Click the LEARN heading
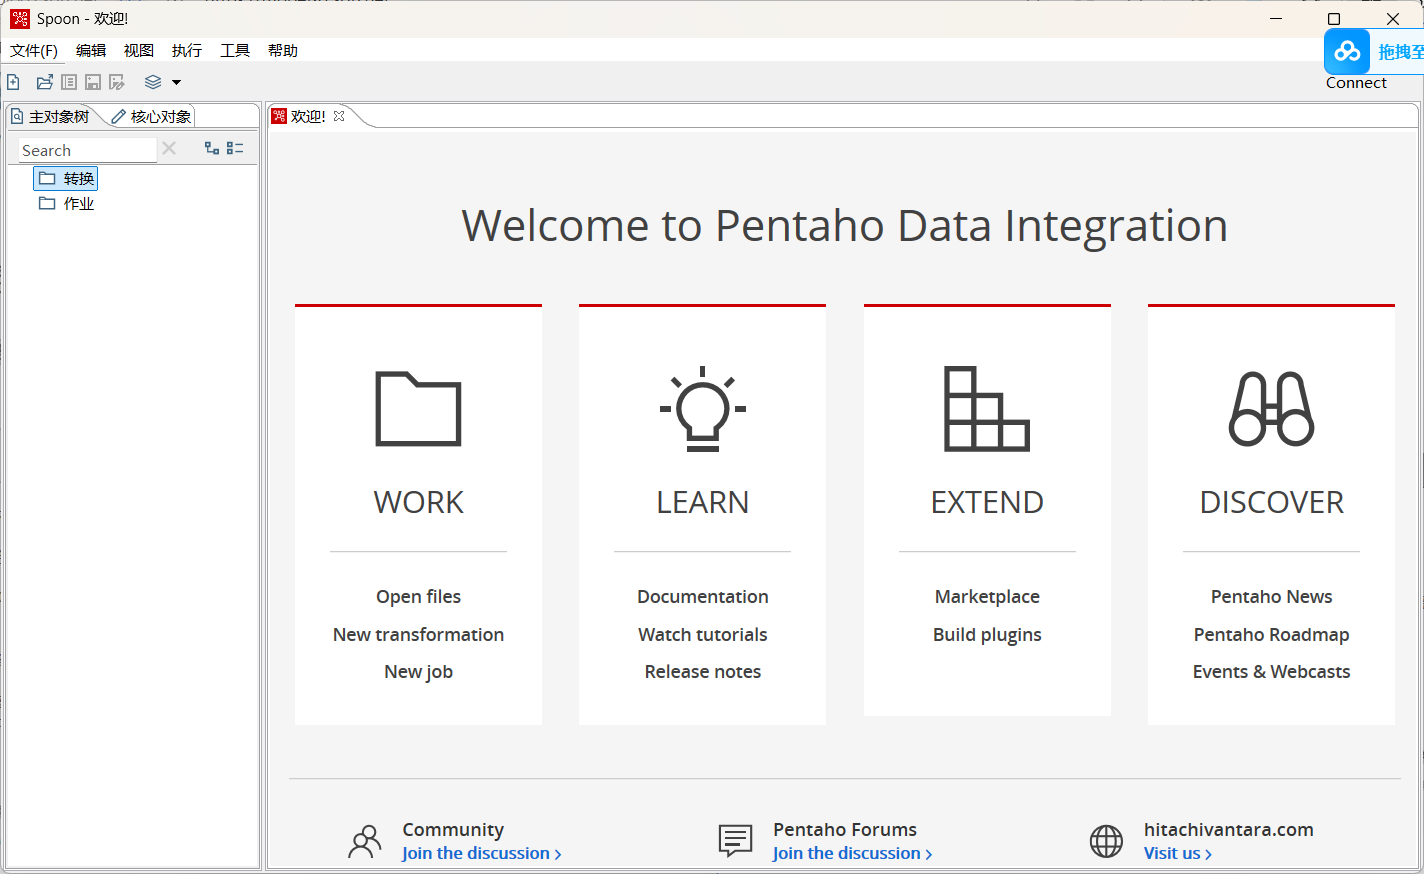Image resolution: width=1424 pixels, height=874 pixels. tap(703, 502)
